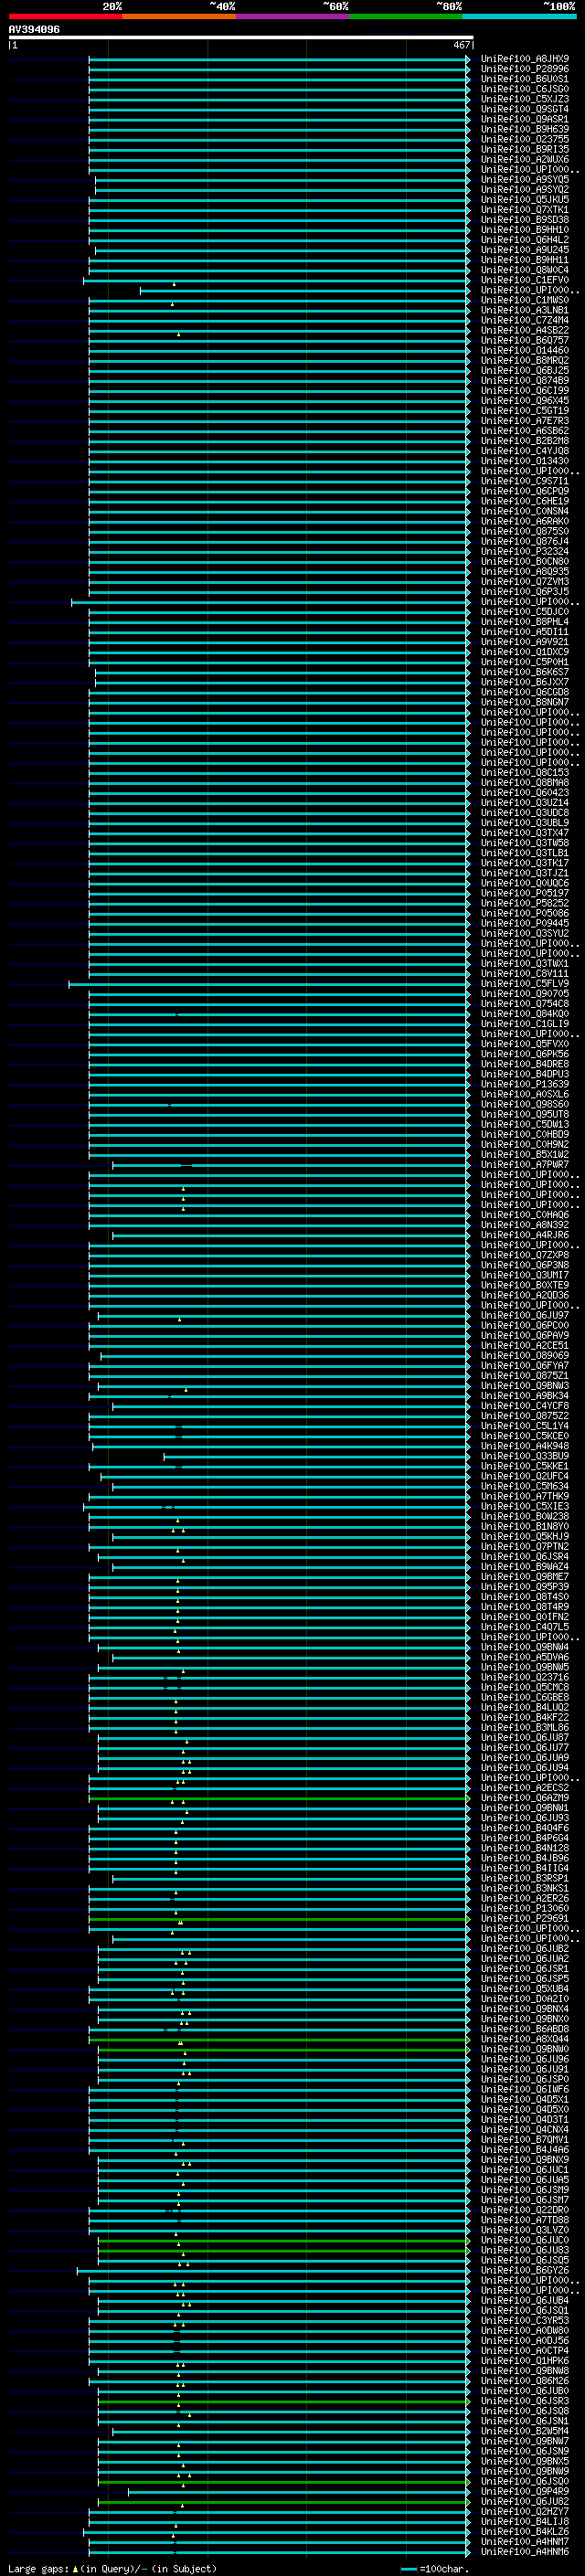Open hit UniRef100_A7THK9
This screenshot has width=585, height=2576.
(525, 1496)
